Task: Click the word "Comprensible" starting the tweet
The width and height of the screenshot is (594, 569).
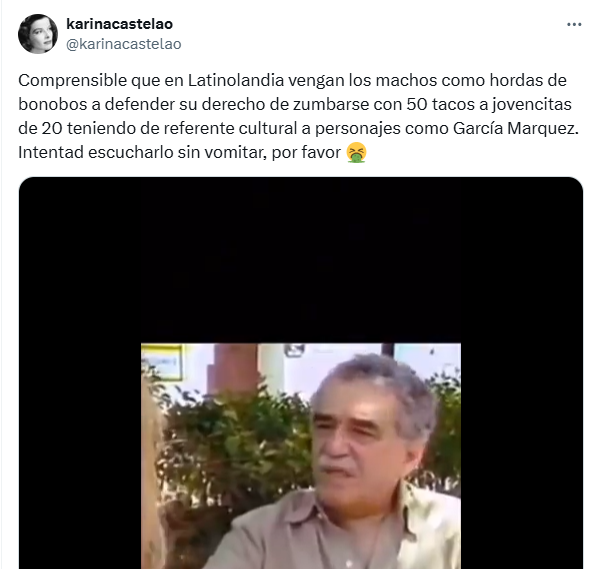Action: coord(72,81)
